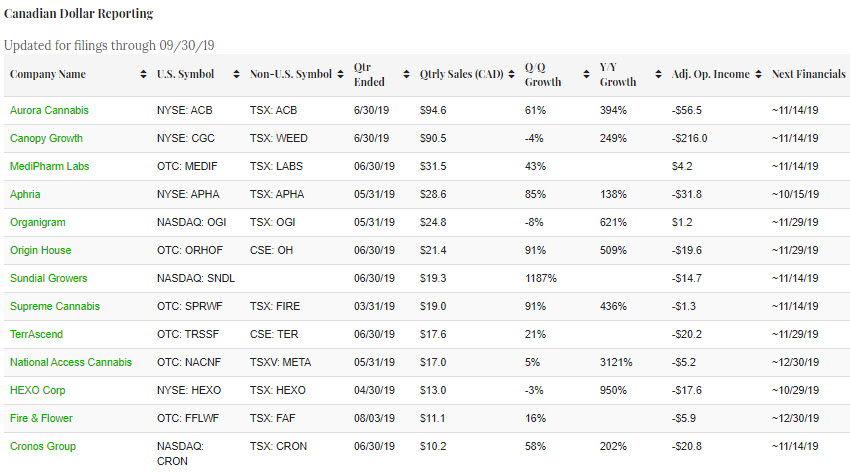Open Canopy Growth company link
The width and height of the screenshot is (850, 472).
[46, 138]
